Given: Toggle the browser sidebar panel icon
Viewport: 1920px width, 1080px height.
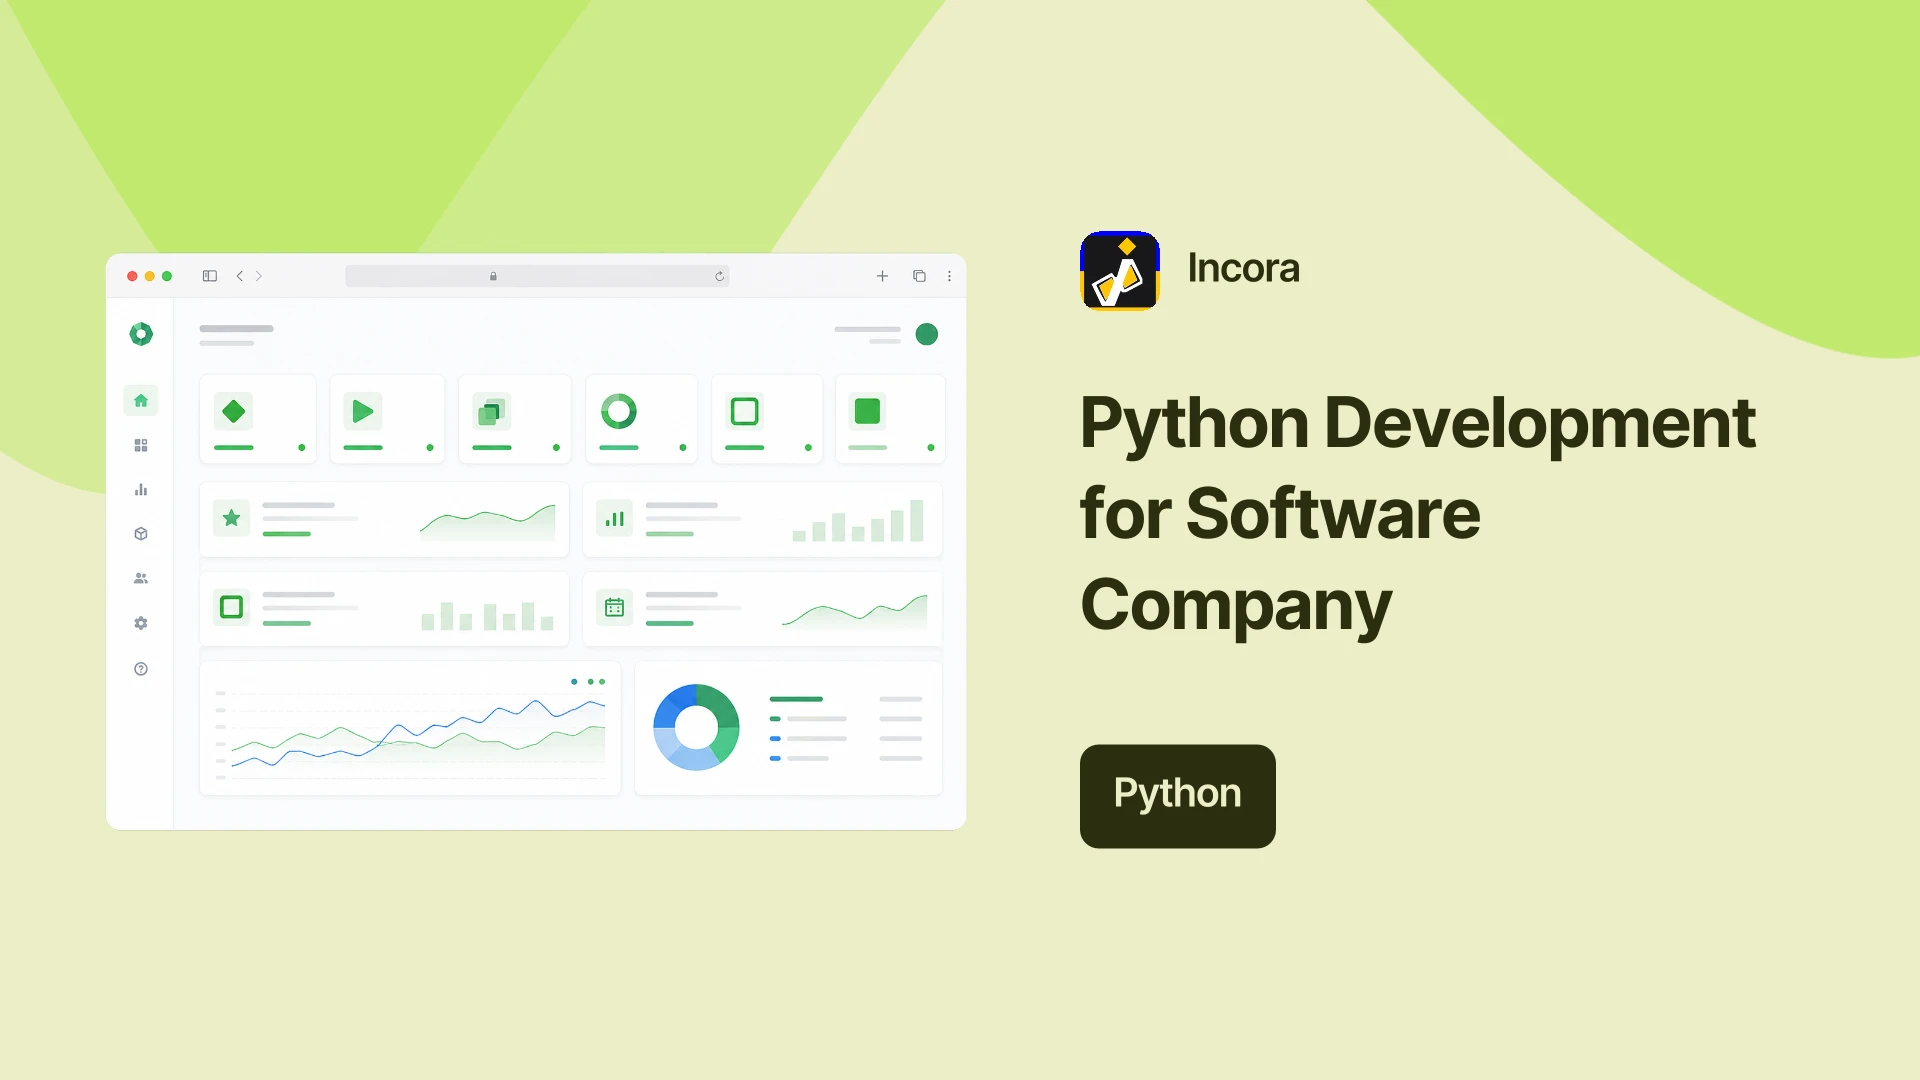Looking at the screenshot, I should 210,276.
